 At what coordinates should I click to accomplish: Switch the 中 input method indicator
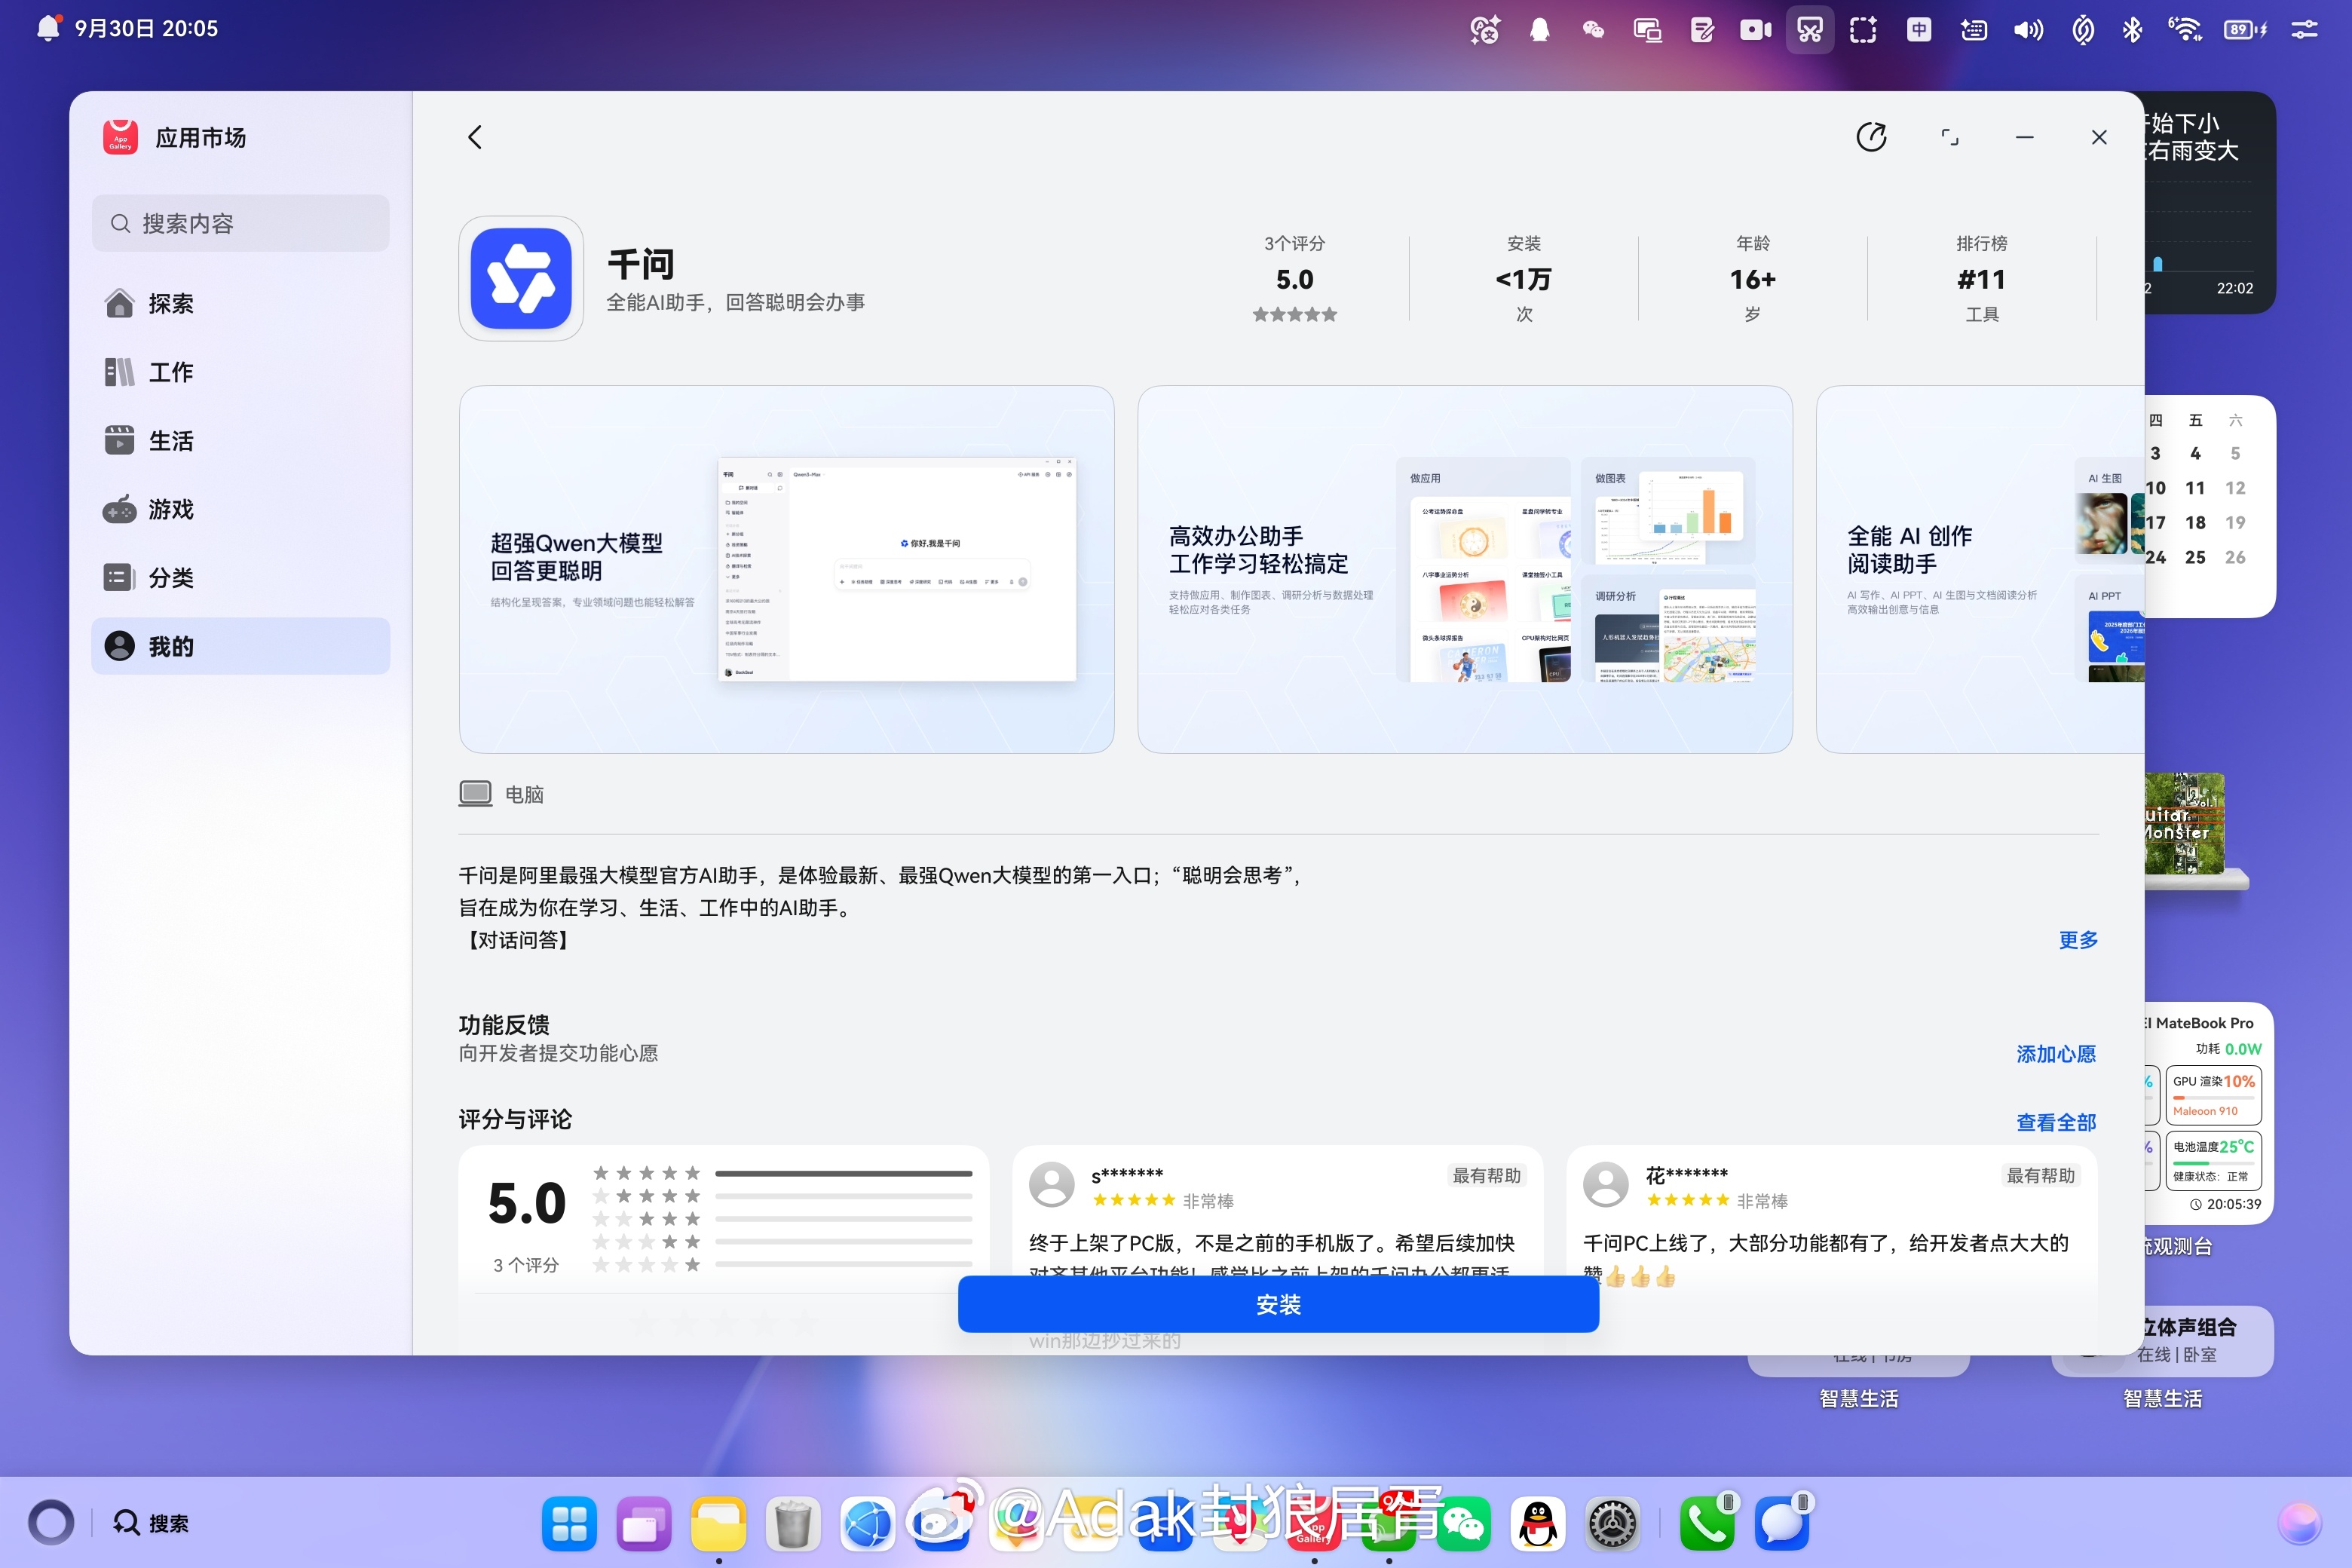coord(1919,30)
